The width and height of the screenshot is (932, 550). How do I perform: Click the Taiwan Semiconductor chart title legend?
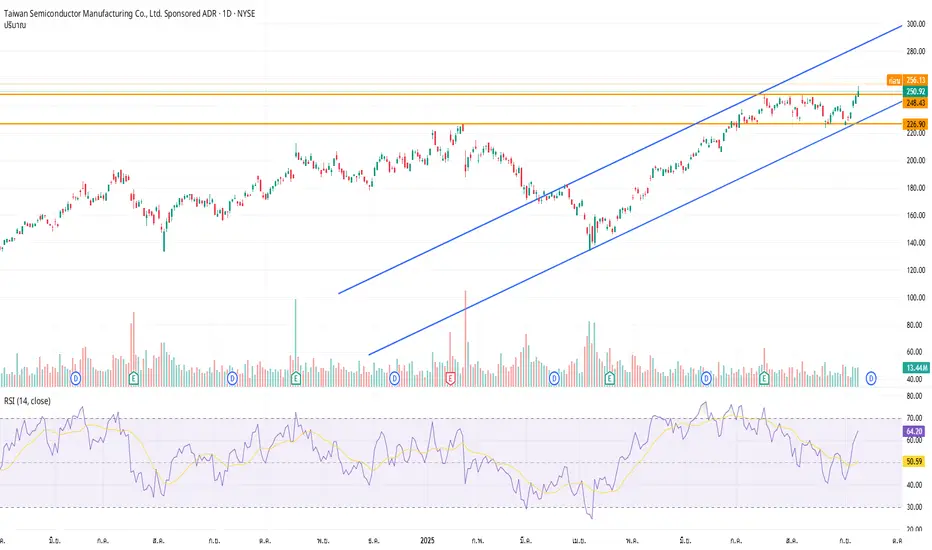[x=130, y=14]
